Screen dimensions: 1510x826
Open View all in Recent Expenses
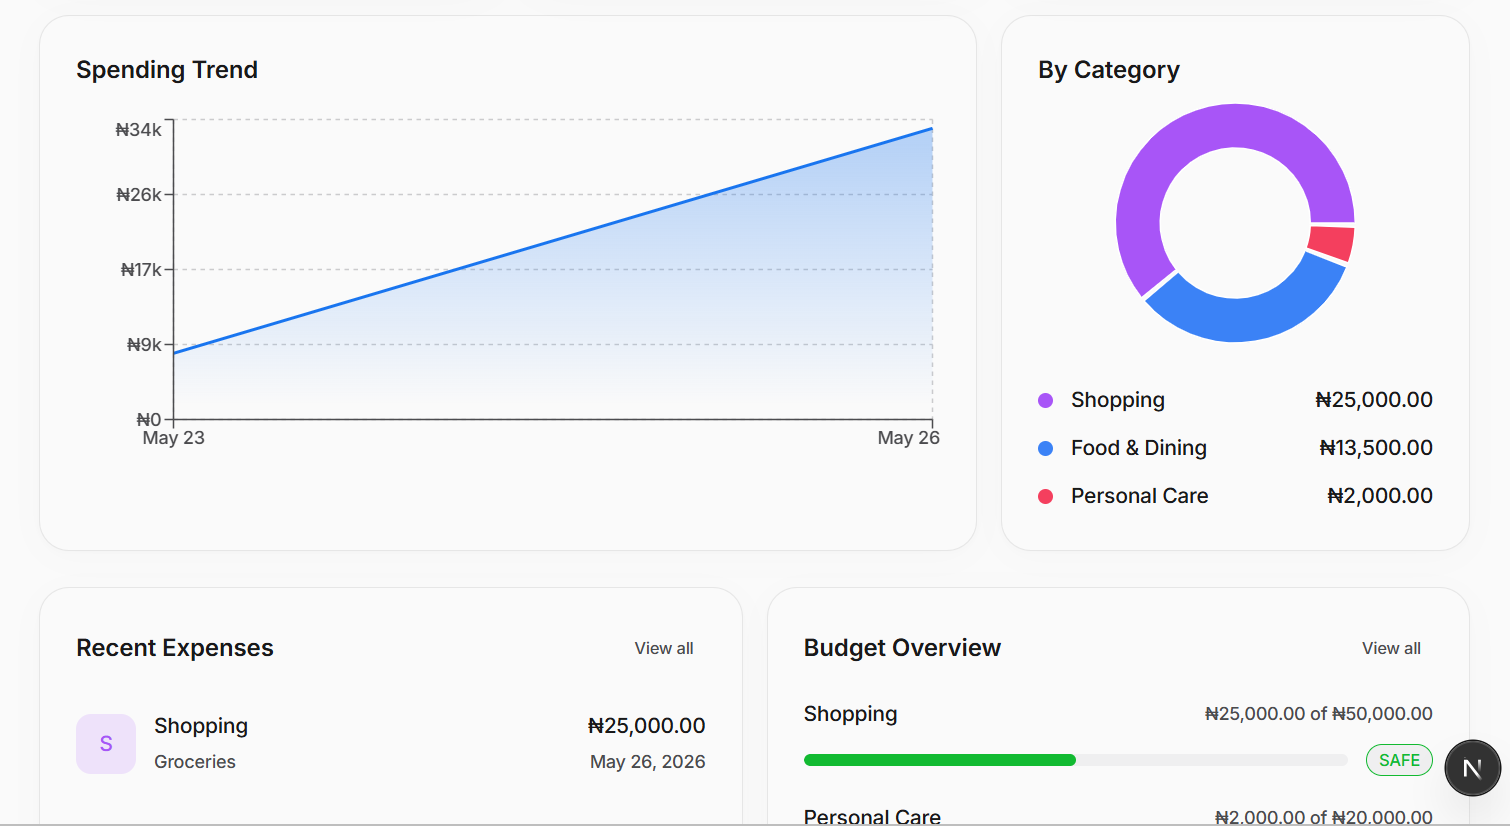[x=664, y=648]
